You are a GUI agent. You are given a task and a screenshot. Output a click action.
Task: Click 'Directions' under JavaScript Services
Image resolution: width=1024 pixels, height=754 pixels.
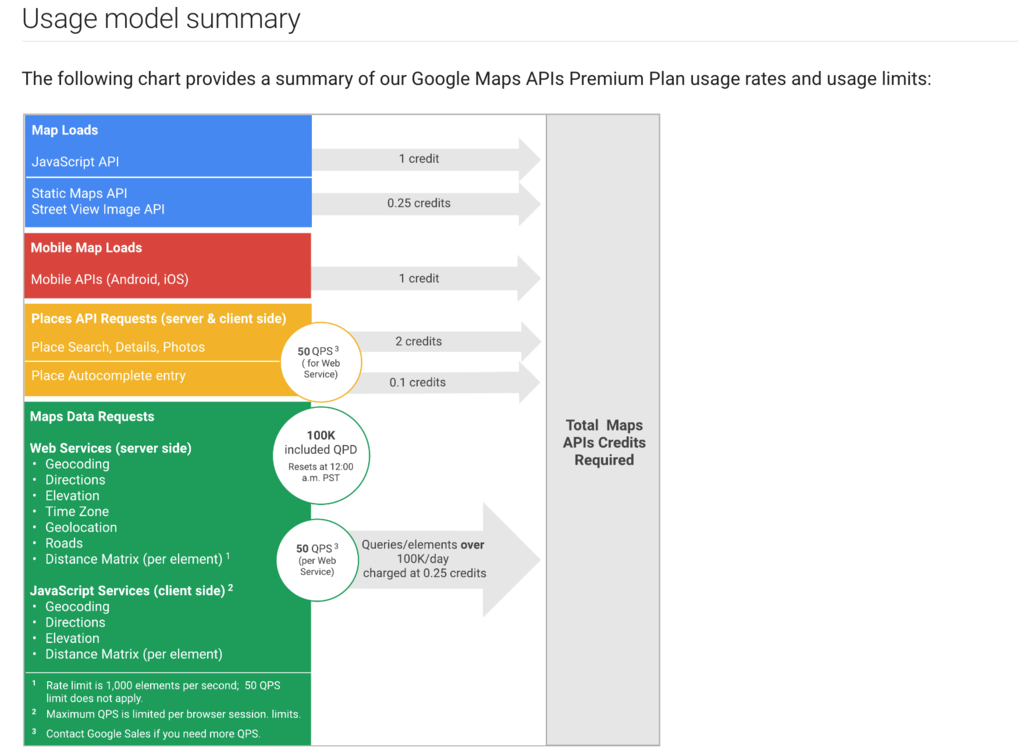[75, 623]
